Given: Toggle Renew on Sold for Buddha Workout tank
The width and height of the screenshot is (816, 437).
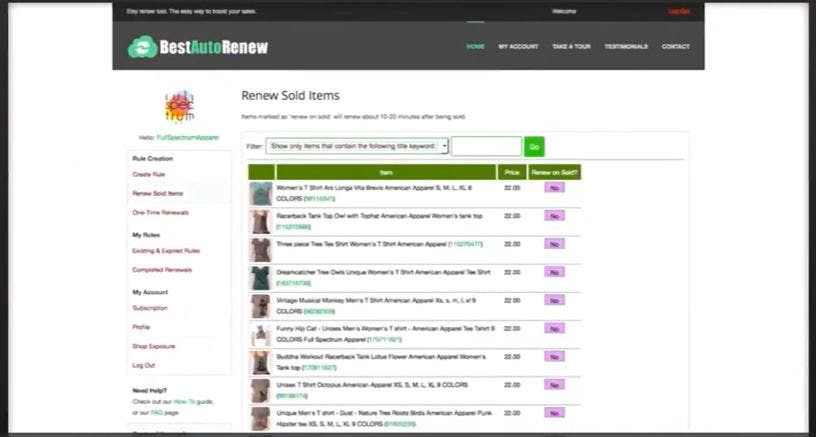Looking at the screenshot, I should click(x=554, y=357).
